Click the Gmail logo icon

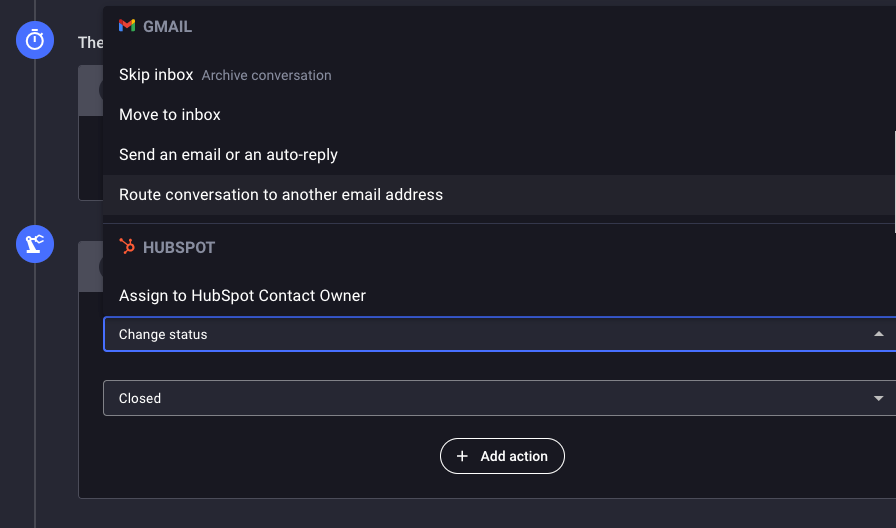(x=127, y=27)
